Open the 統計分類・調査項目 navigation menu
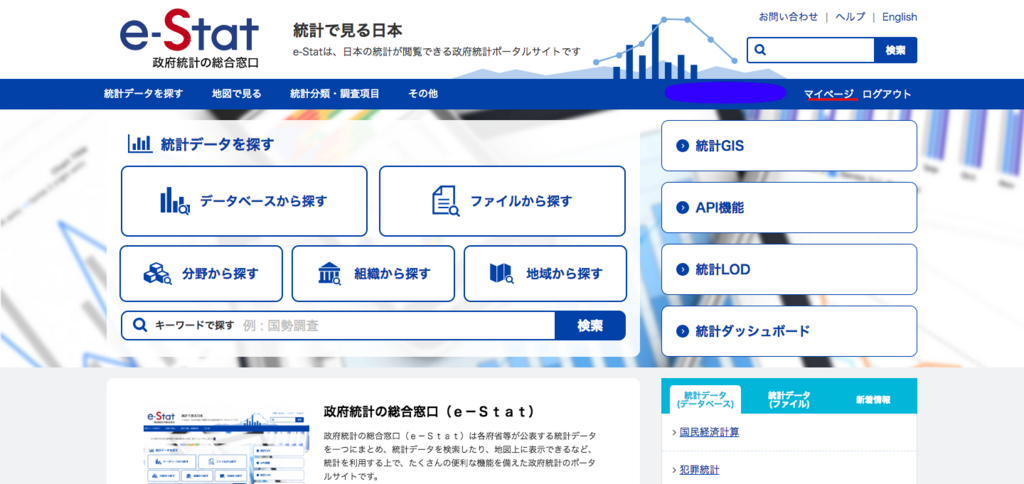1024x484 pixels. pyautogui.click(x=335, y=94)
